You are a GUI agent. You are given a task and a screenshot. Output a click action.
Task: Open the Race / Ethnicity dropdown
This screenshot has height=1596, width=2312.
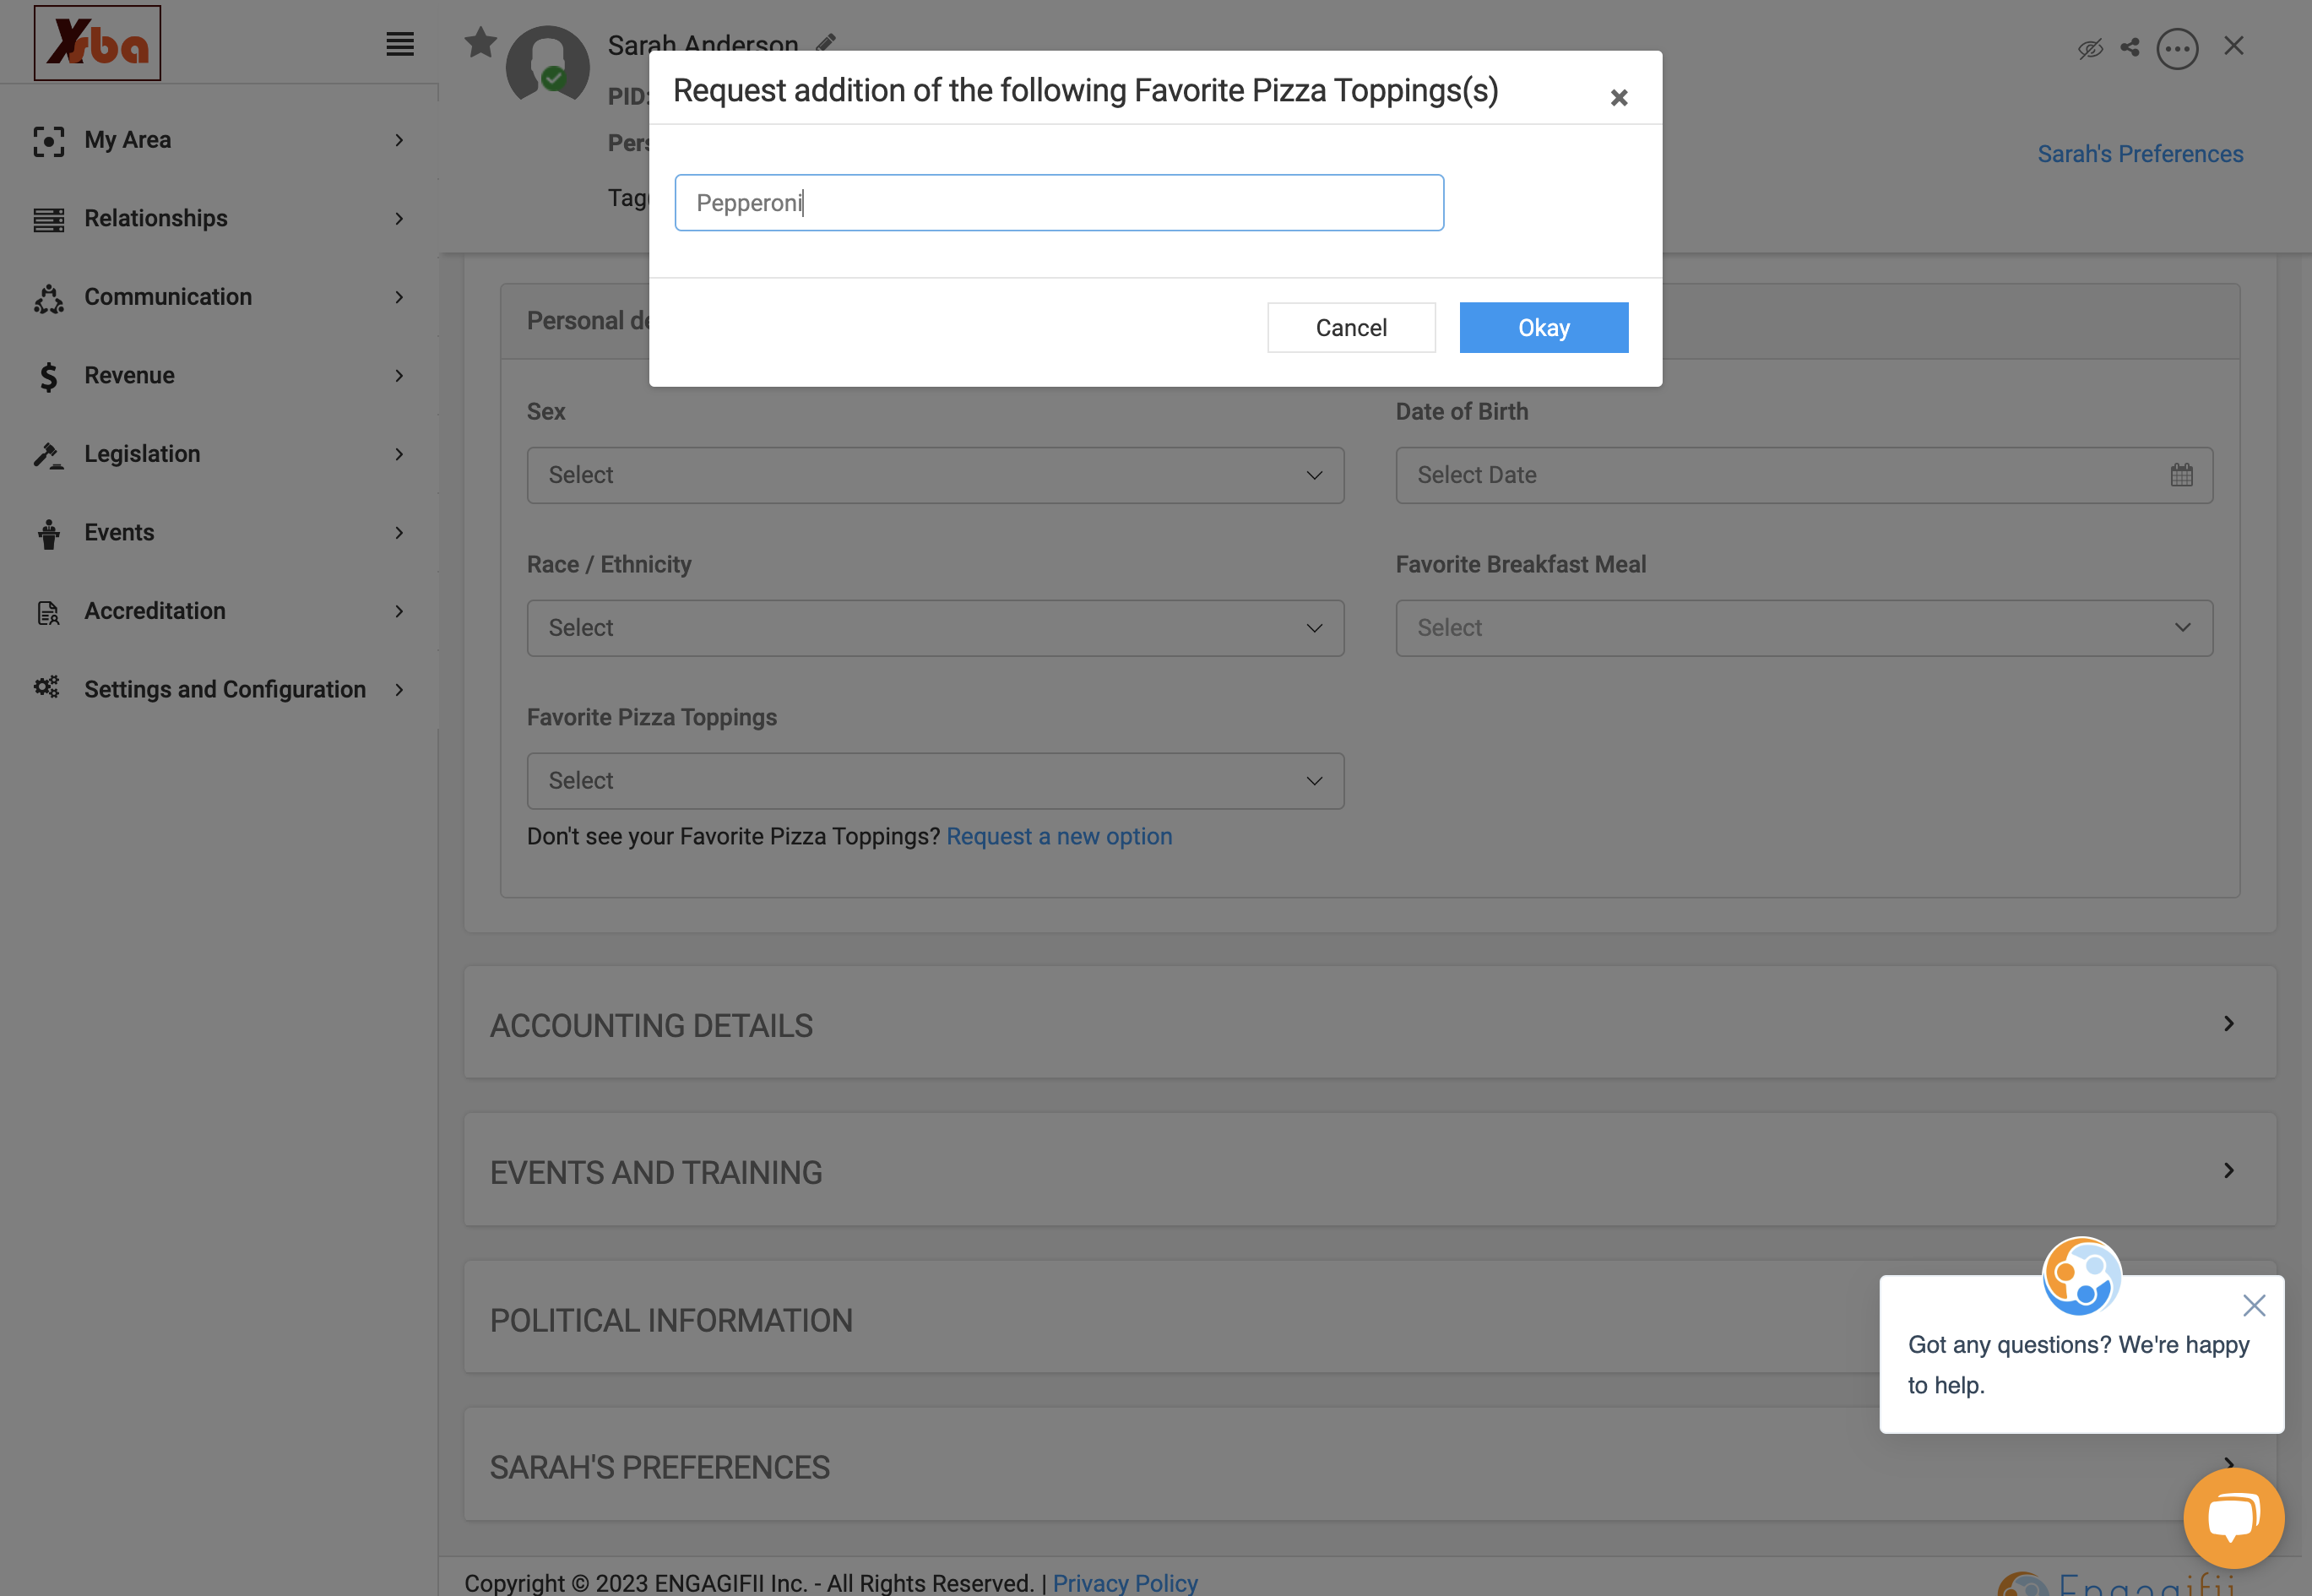(x=935, y=628)
